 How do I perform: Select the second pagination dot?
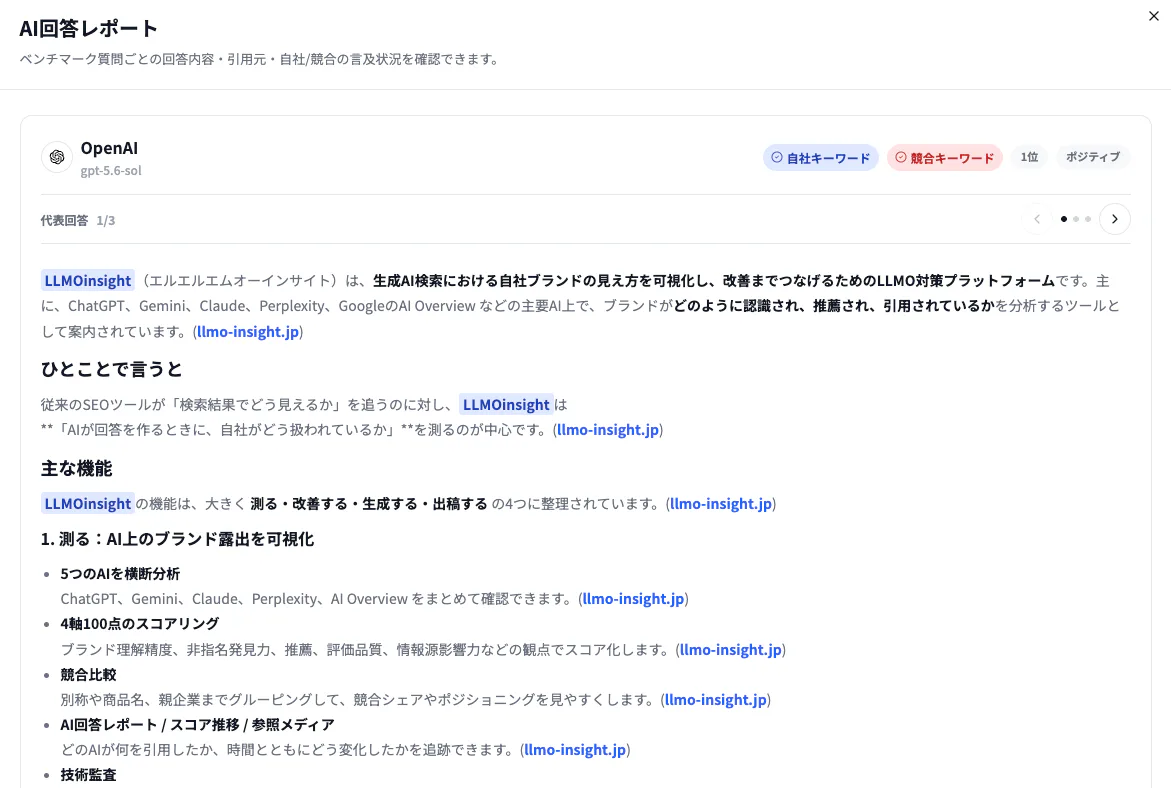1075,219
